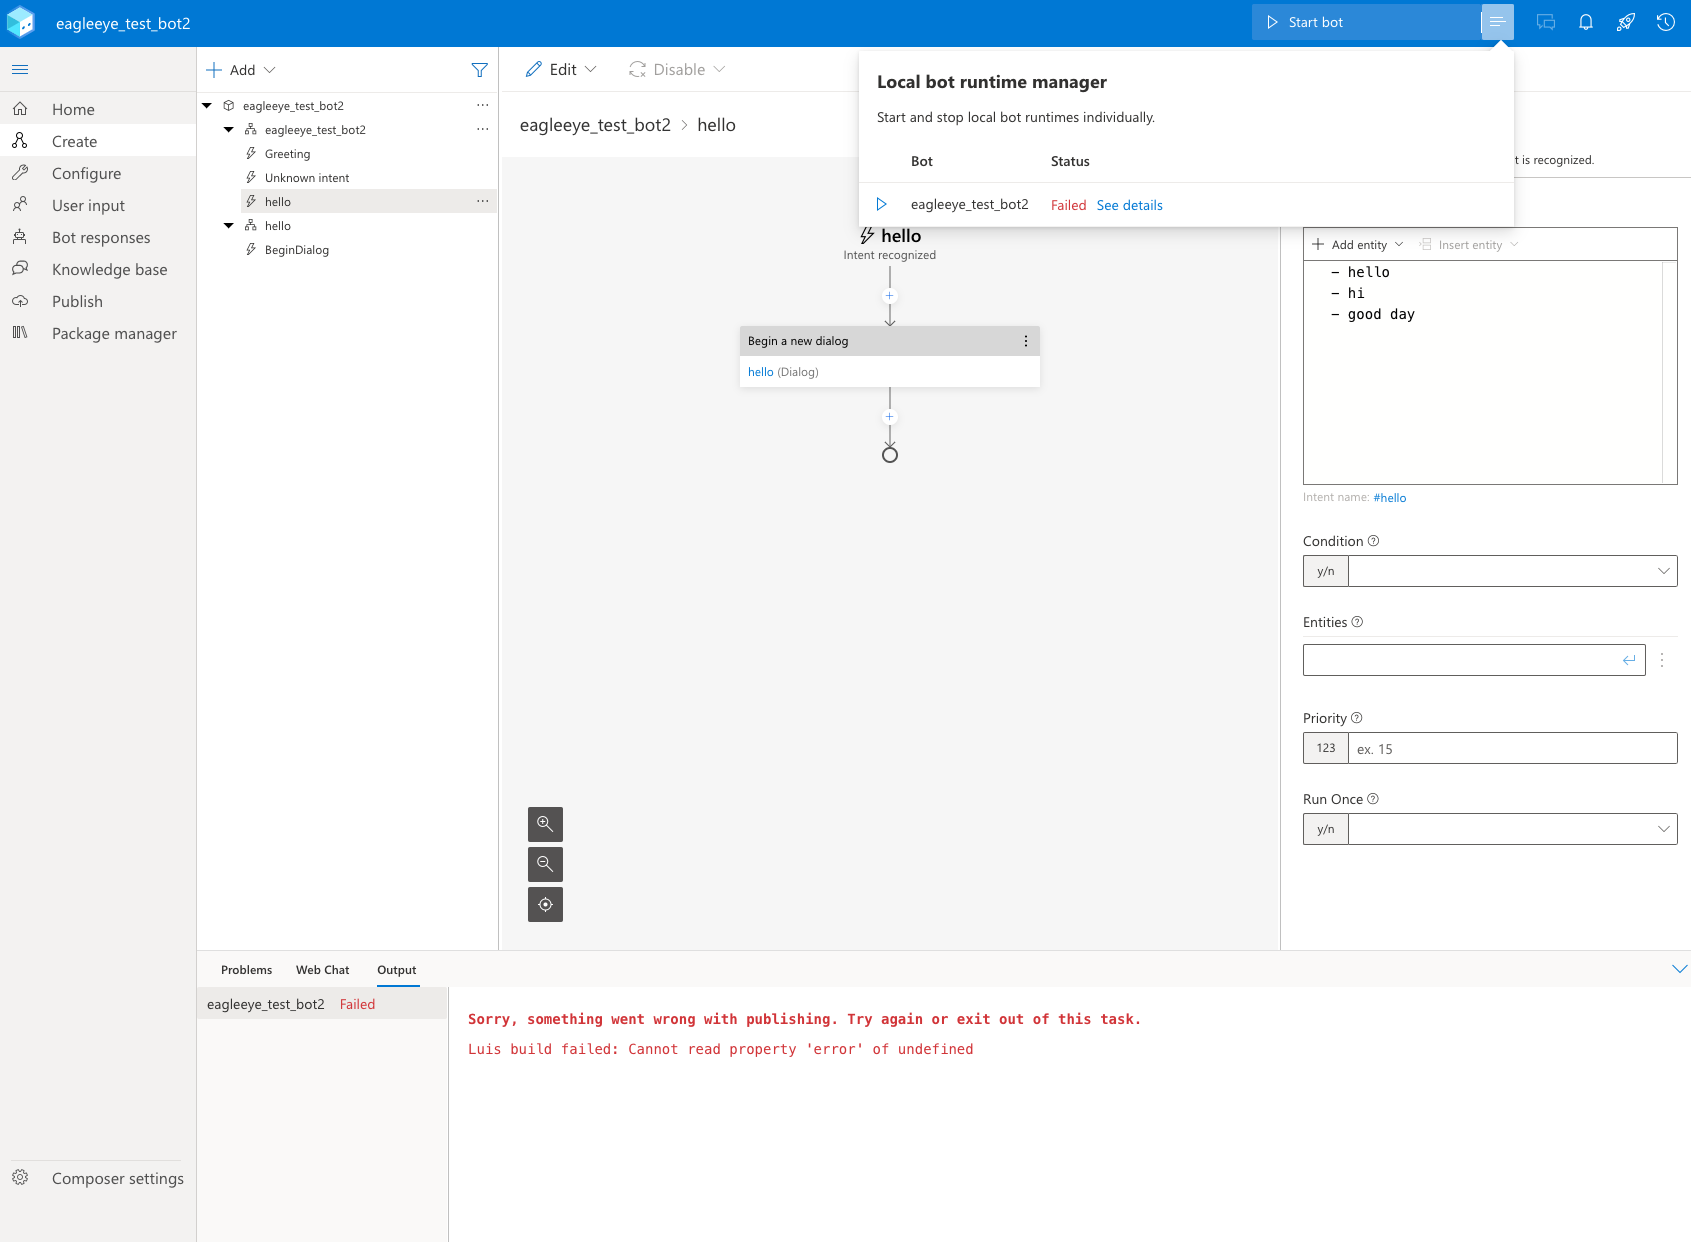Click the reset view target icon

(545, 904)
